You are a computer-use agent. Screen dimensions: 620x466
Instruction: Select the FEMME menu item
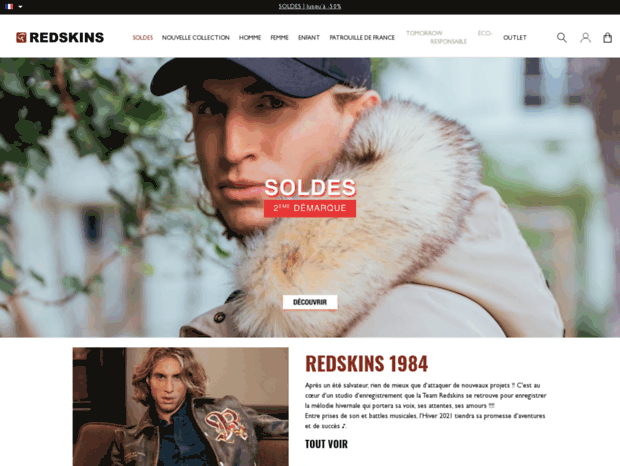280,38
